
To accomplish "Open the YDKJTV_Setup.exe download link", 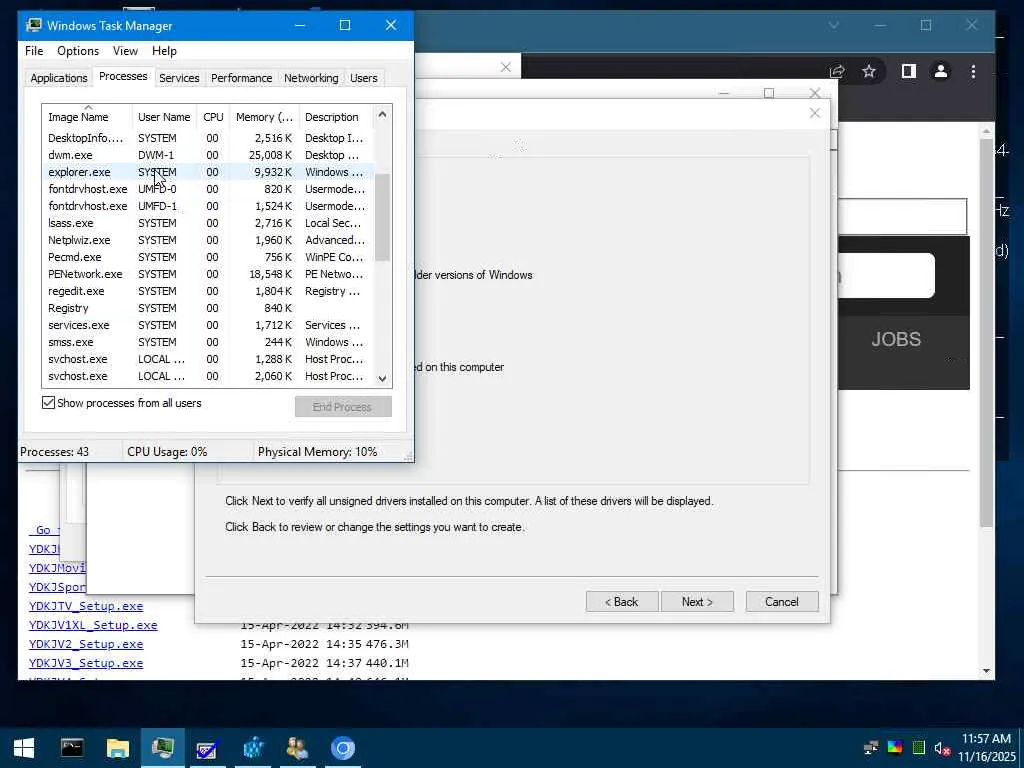I will (86, 607).
